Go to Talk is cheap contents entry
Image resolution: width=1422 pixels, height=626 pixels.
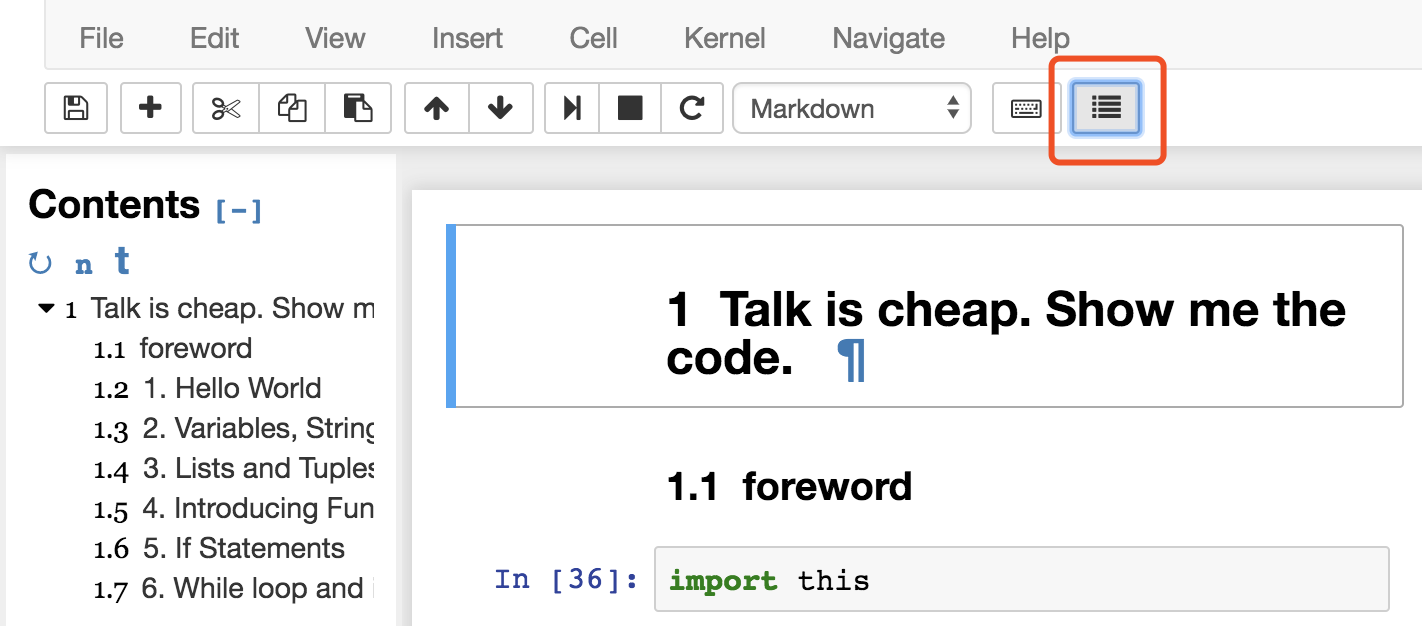pos(232,308)
